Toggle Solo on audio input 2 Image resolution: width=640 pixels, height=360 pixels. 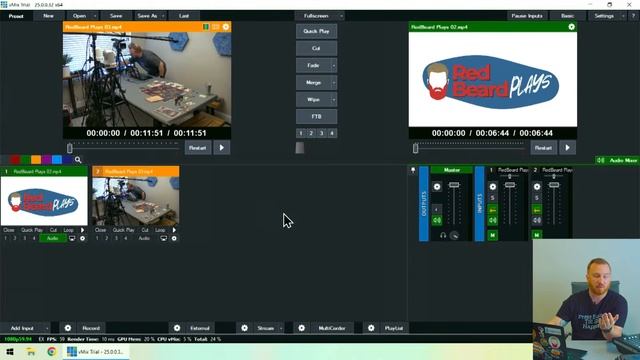point(537,198)
